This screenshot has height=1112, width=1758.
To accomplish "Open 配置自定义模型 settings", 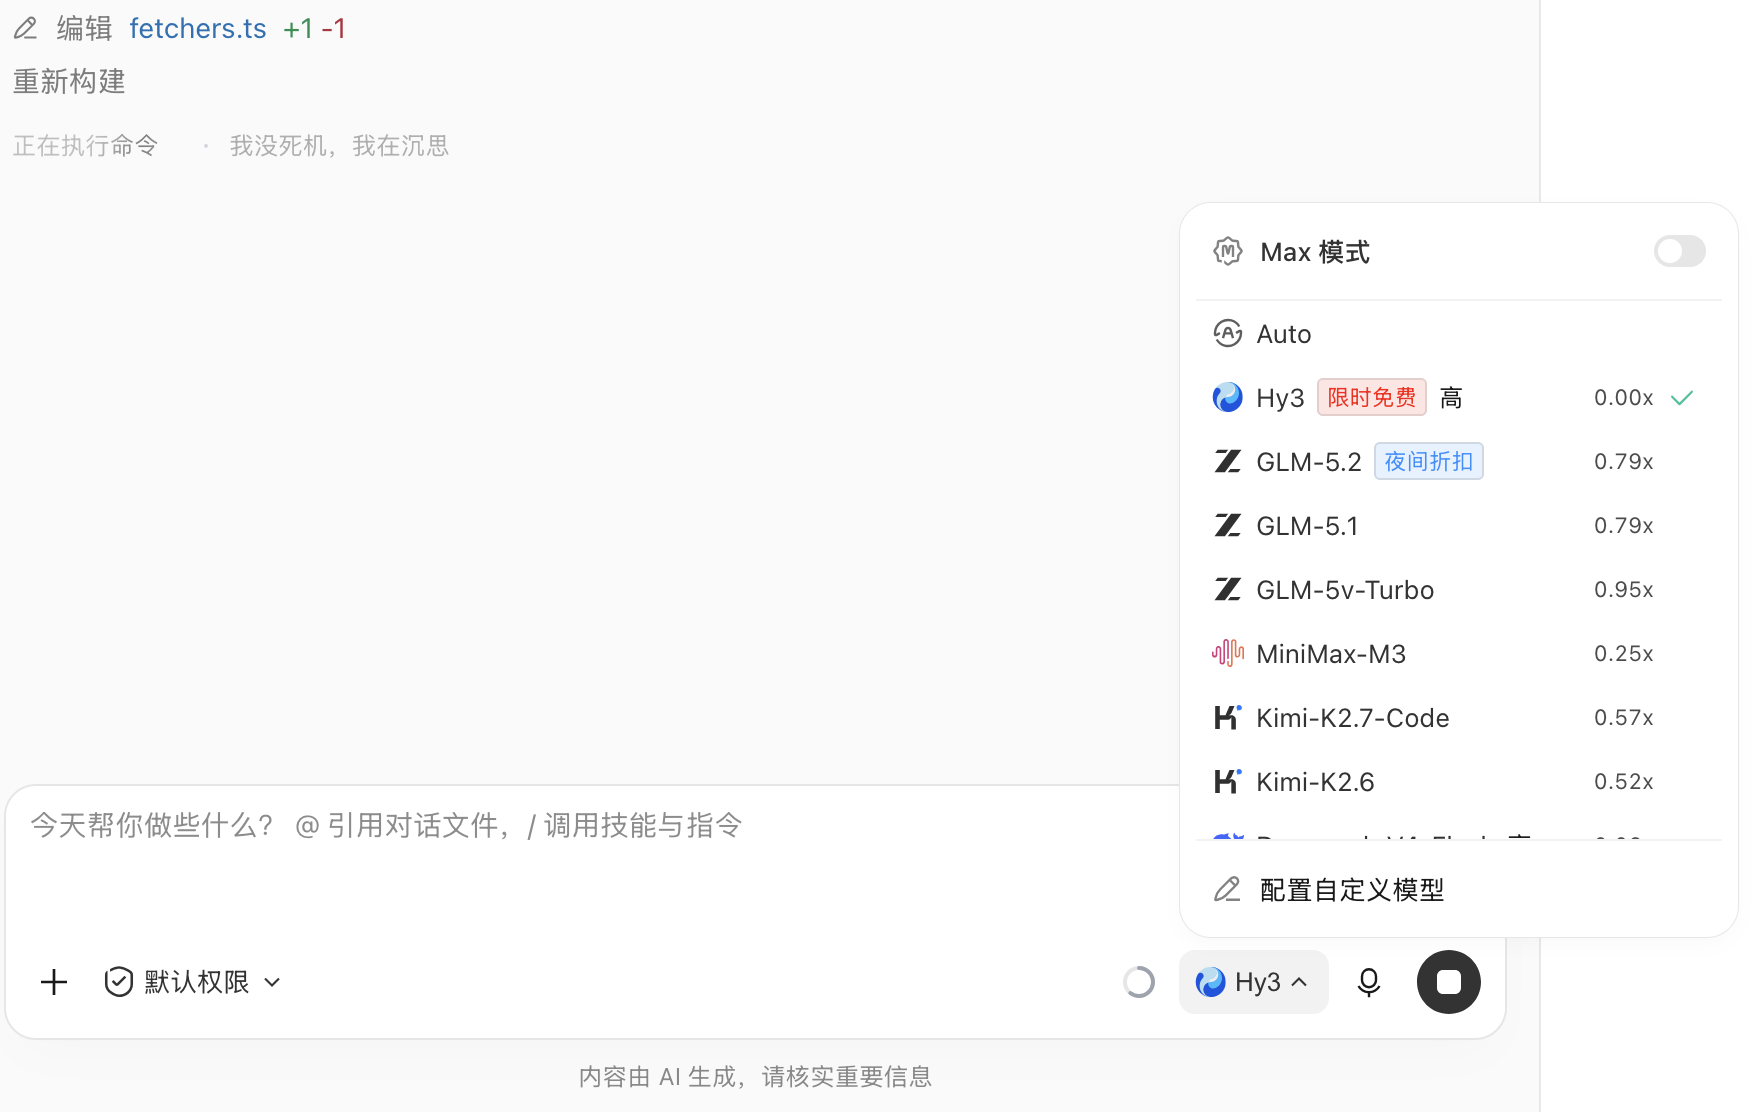I will [x=1458, y=890].
